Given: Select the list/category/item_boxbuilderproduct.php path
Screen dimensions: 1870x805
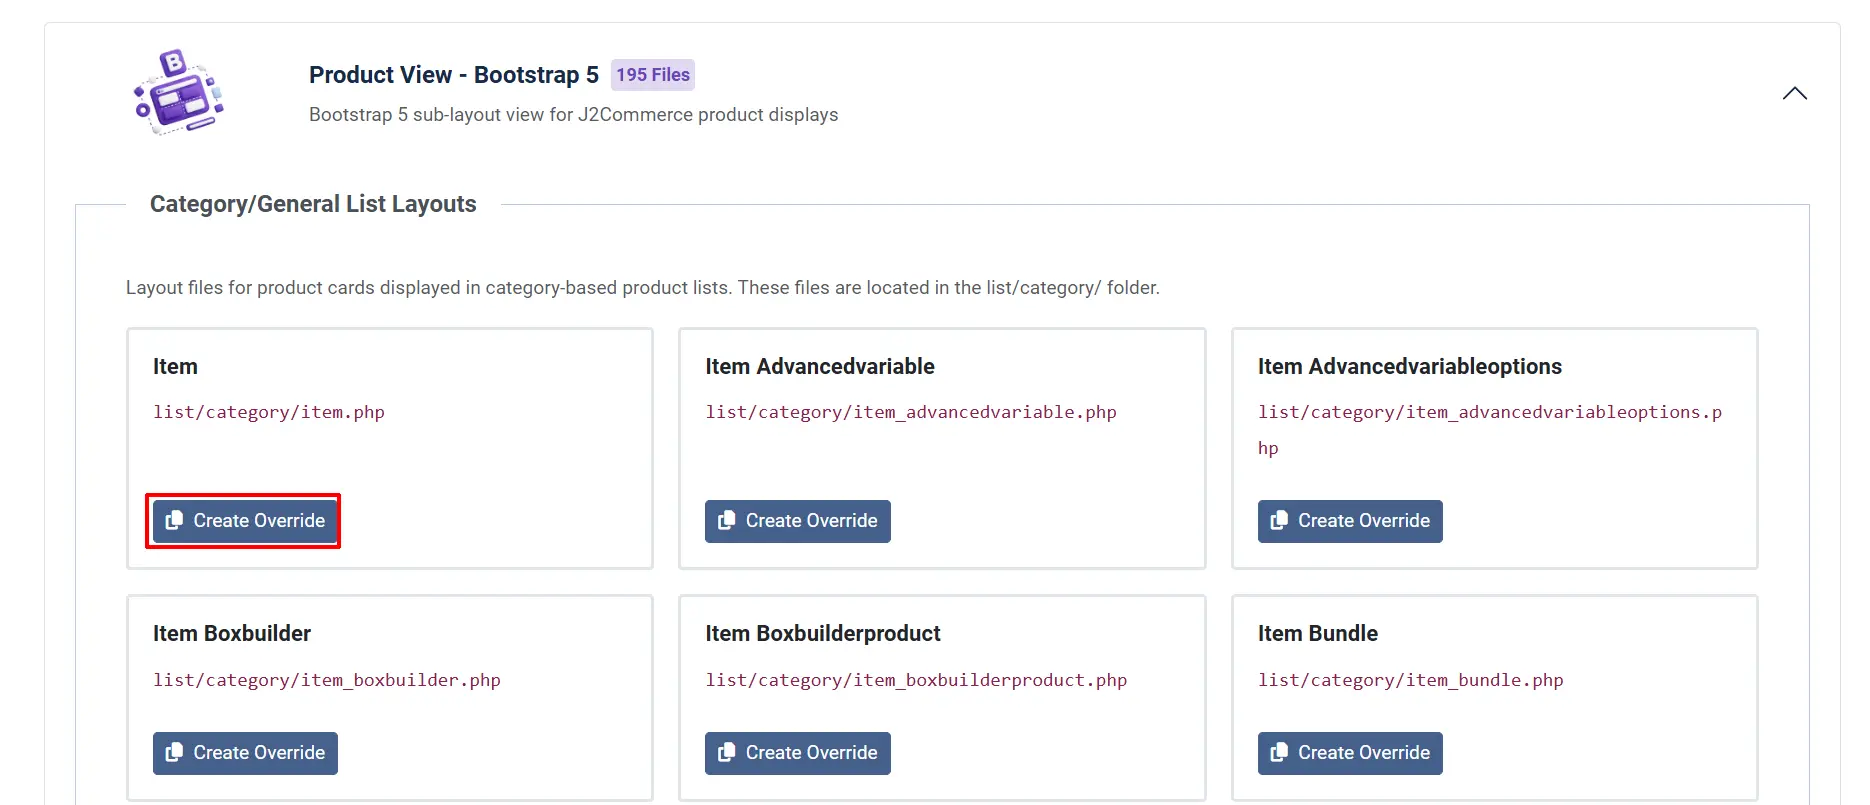Looking at the screenshot, I should point(916,680).
